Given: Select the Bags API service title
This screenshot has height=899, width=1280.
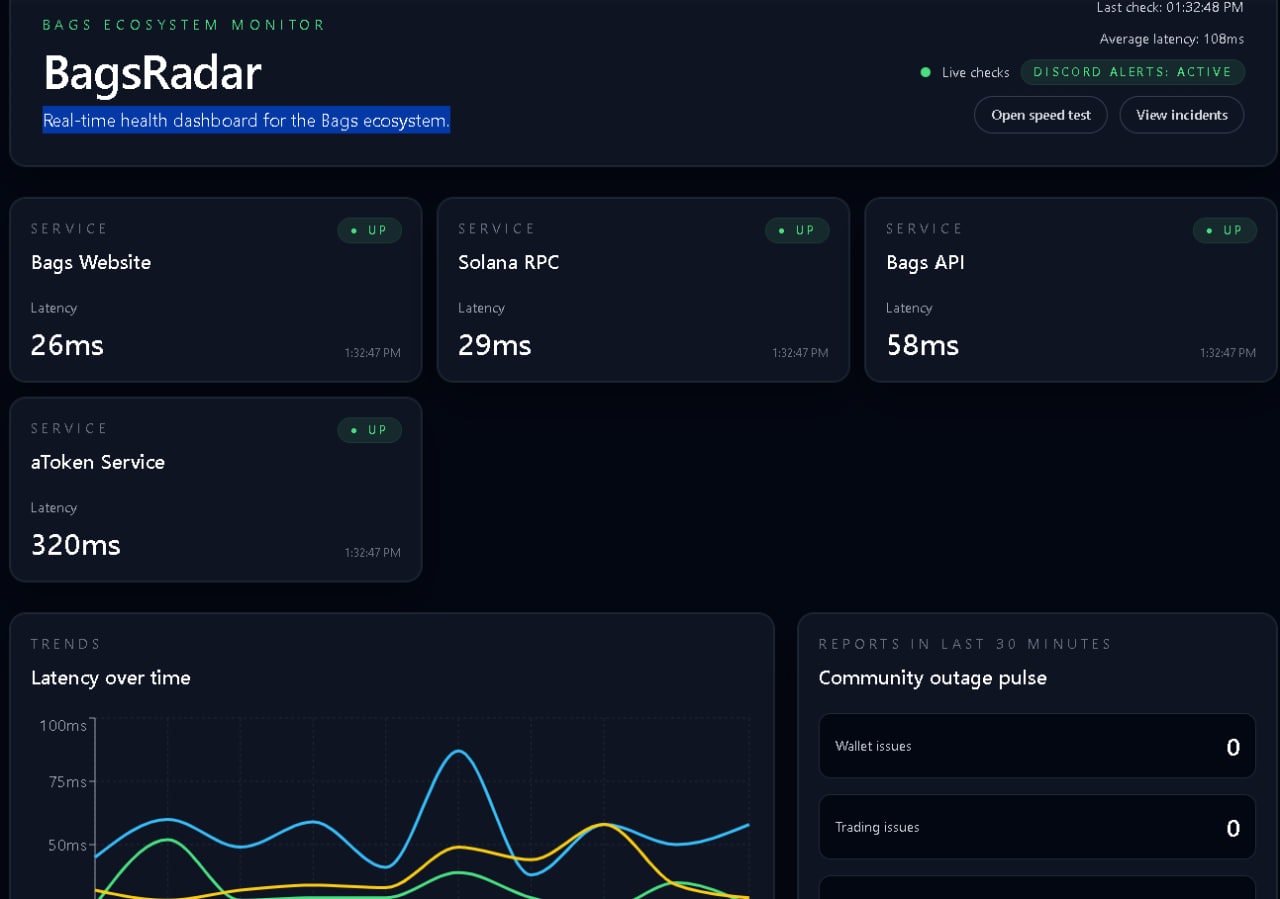Looking at the screenshot, I should click(x=925, y=263).
